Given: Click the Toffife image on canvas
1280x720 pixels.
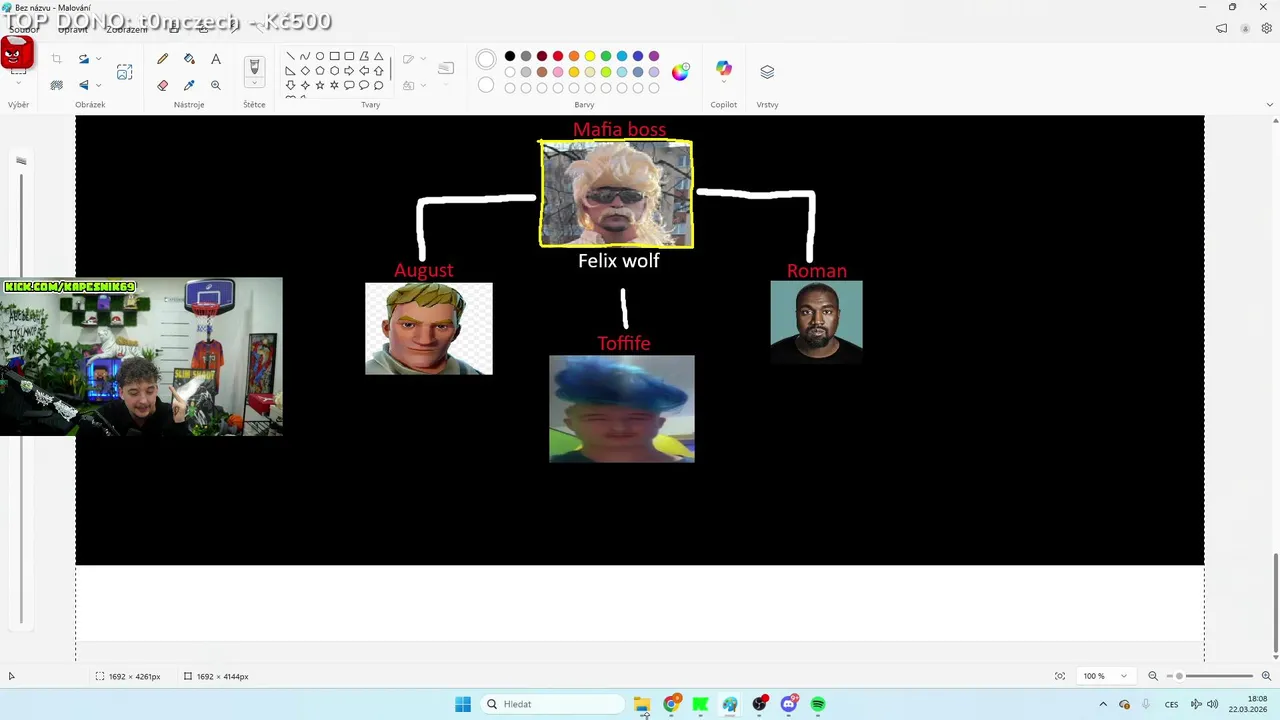Looking at the screenshot, I should (622, 409).
